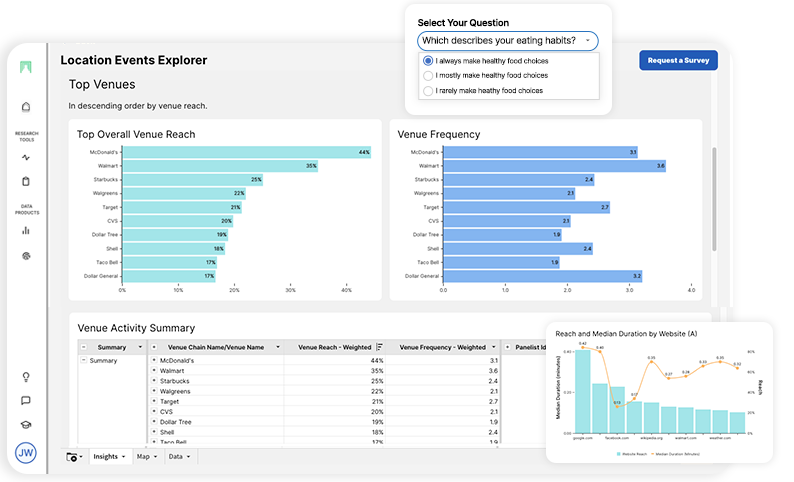Open the activity pulse research tool icon

click(x=26, y=157)
